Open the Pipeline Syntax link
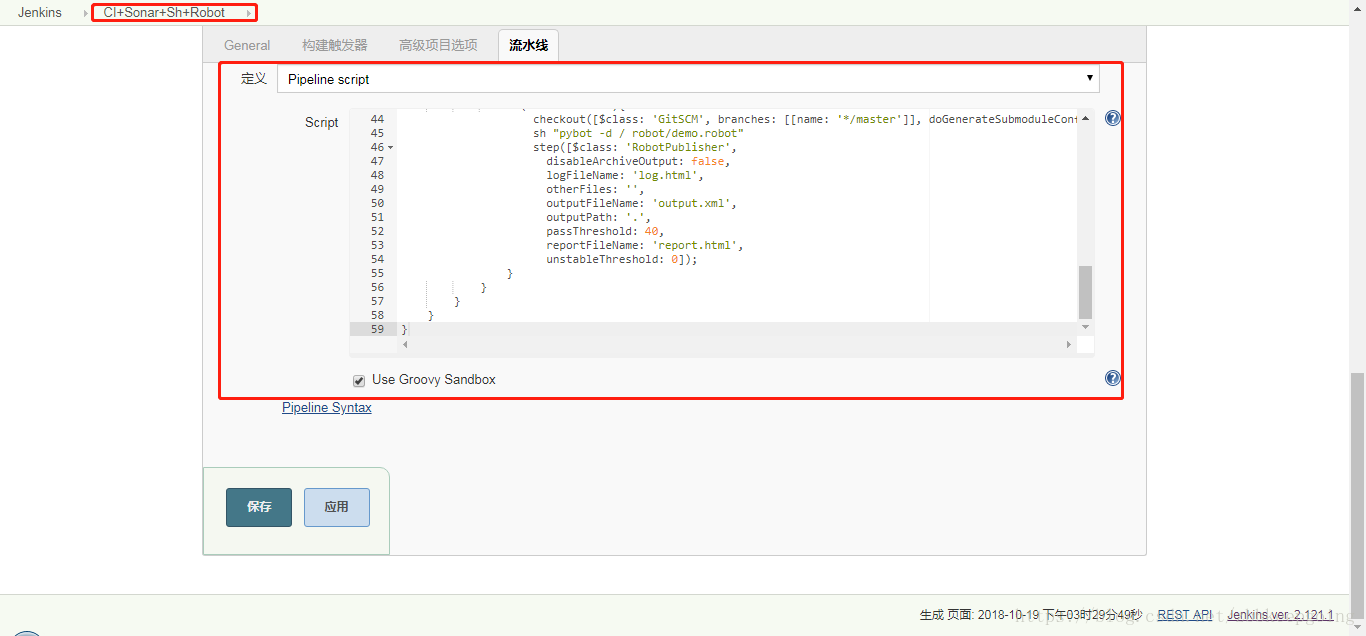This screenshot has width=1366, height=636. point(327,408)
